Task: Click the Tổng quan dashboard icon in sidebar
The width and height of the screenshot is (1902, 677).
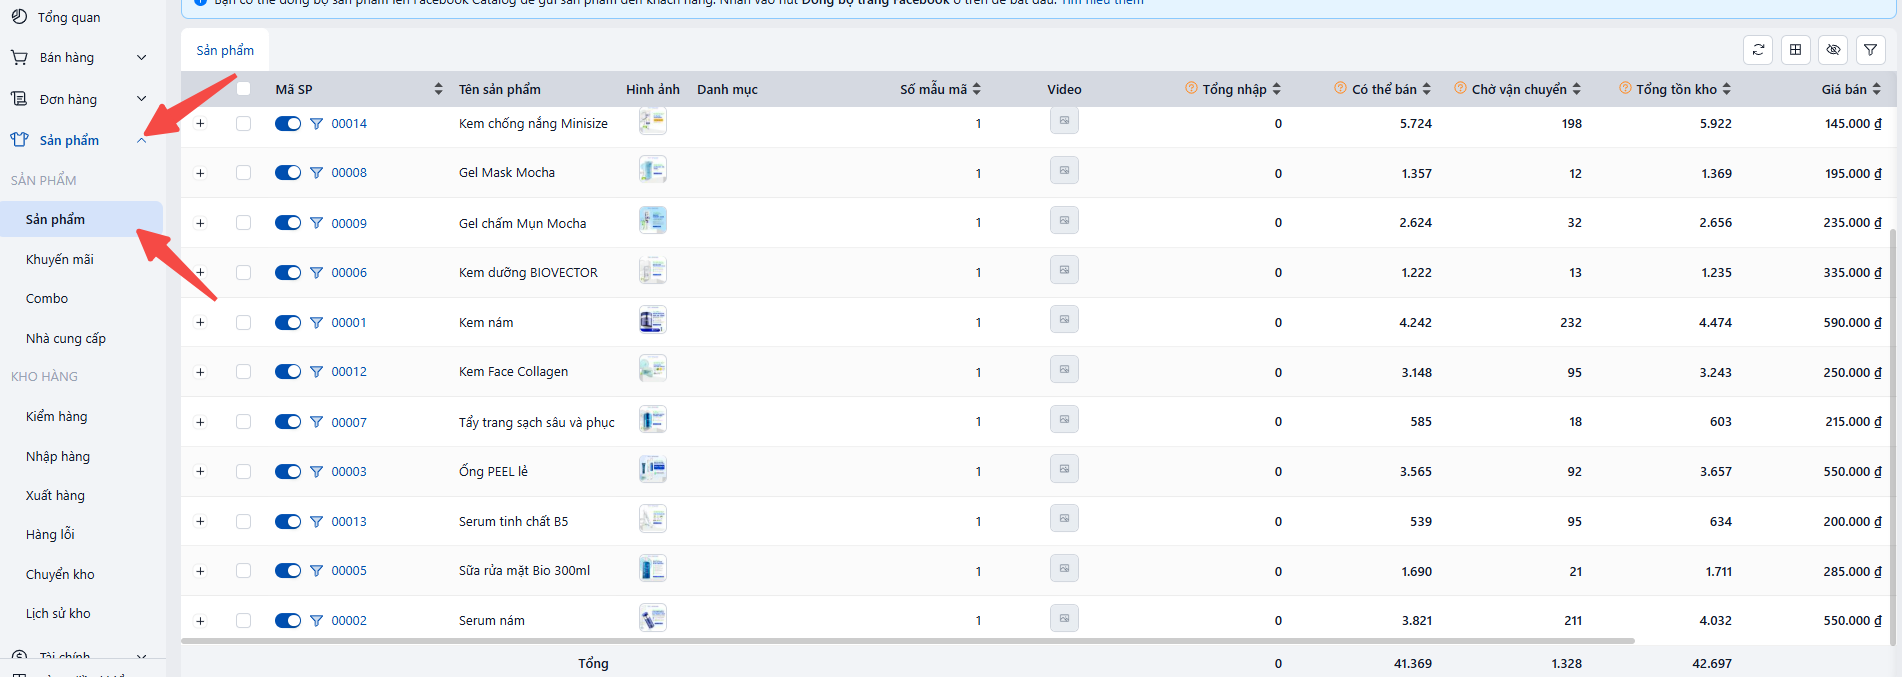Action: (x=19, y=17)
